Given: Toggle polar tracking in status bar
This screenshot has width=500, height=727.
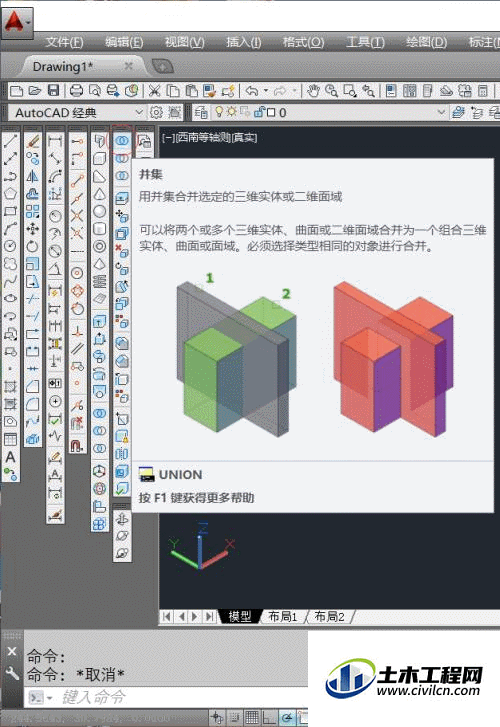Looking at the screenshot, I should 287,717.
